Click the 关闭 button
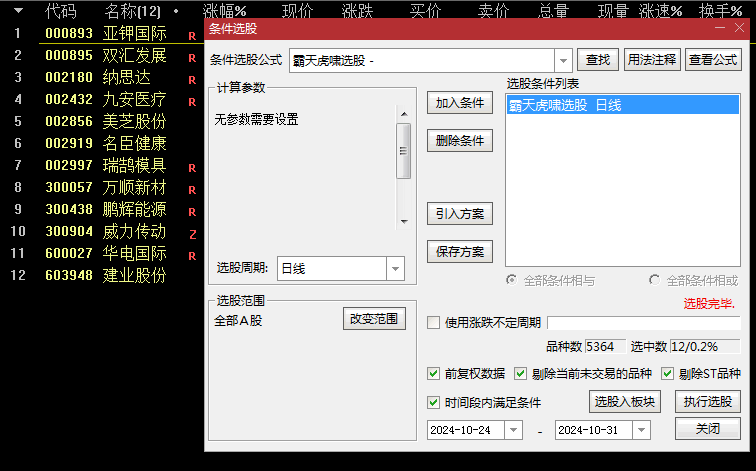The image size is (756, 471). click(708, 429)
